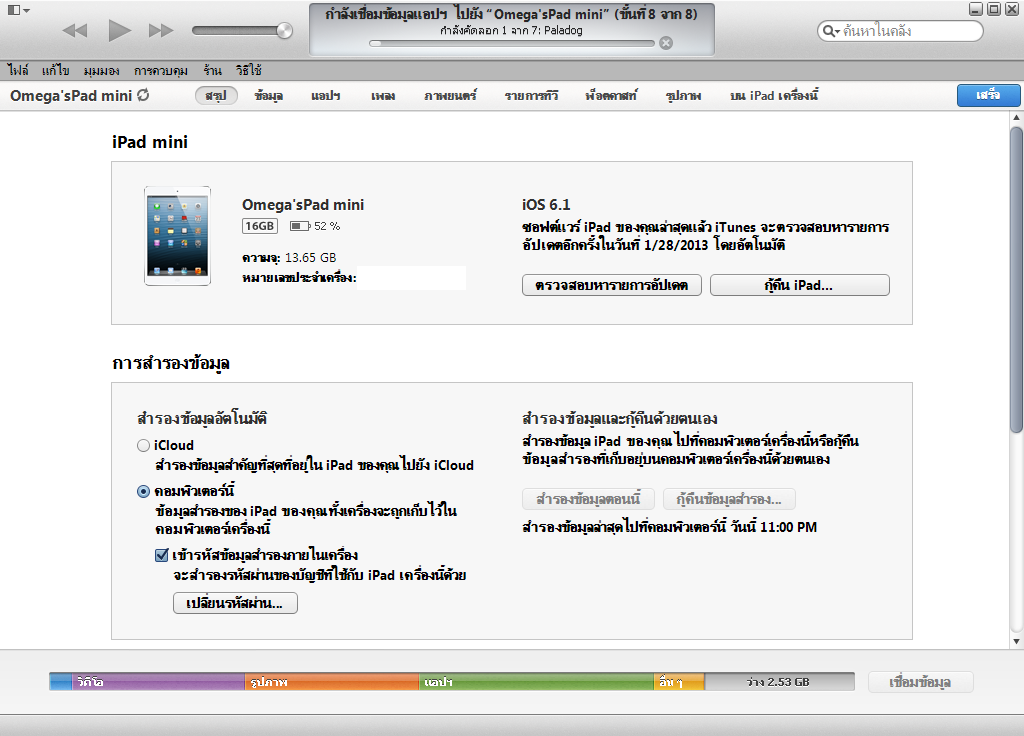Click the green แอปฯ storage segment

click(536, 682)
